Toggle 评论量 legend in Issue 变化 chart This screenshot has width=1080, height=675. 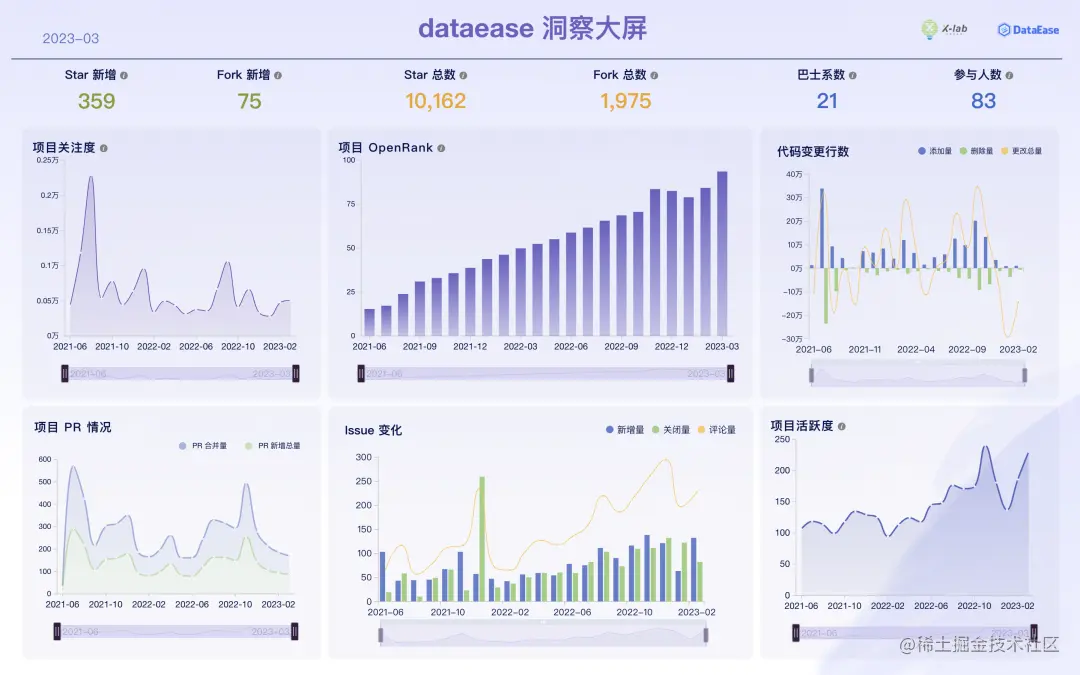pos(717,430)
